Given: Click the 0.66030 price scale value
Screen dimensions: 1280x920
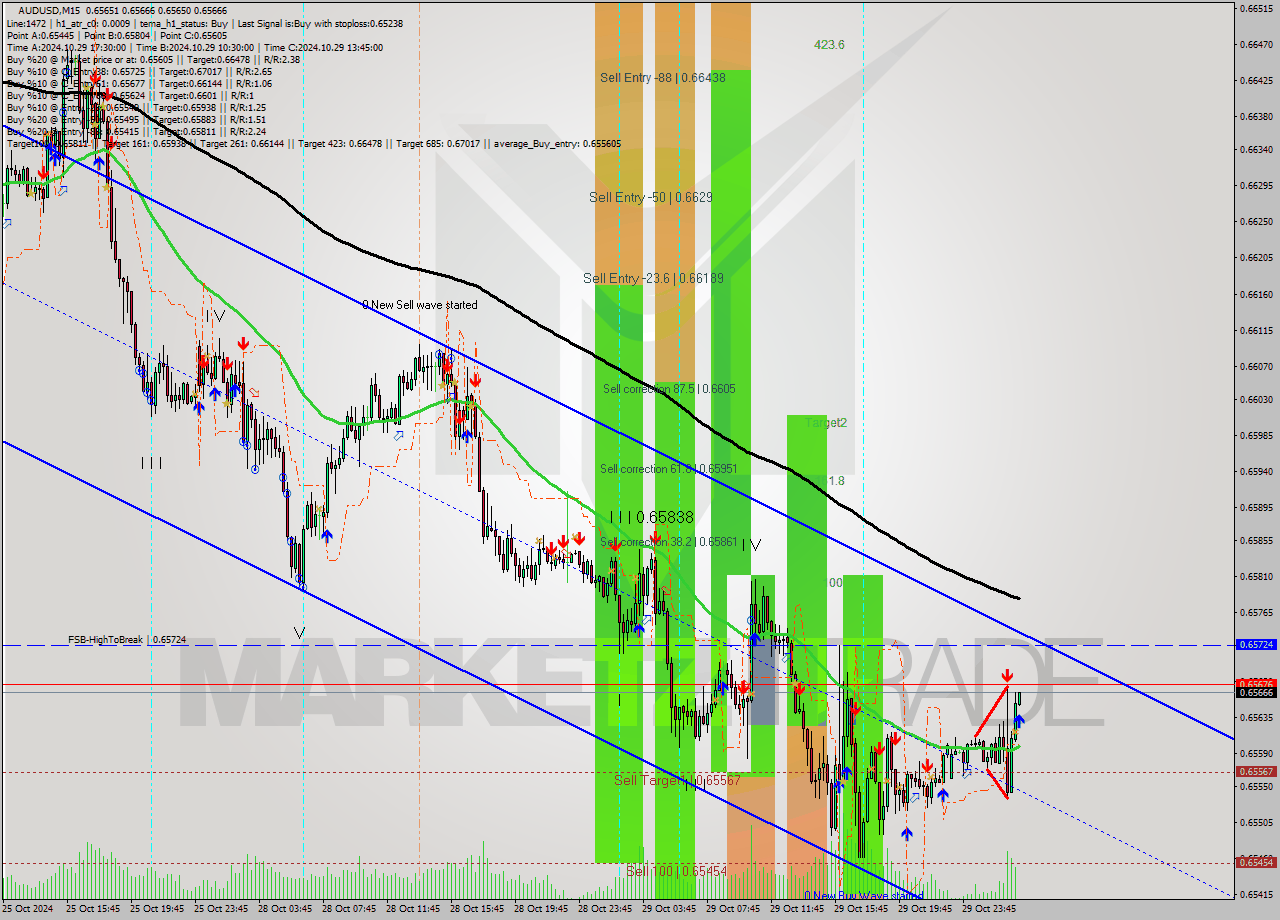Looking at the screenshot, I should (x=1256, y=399).
